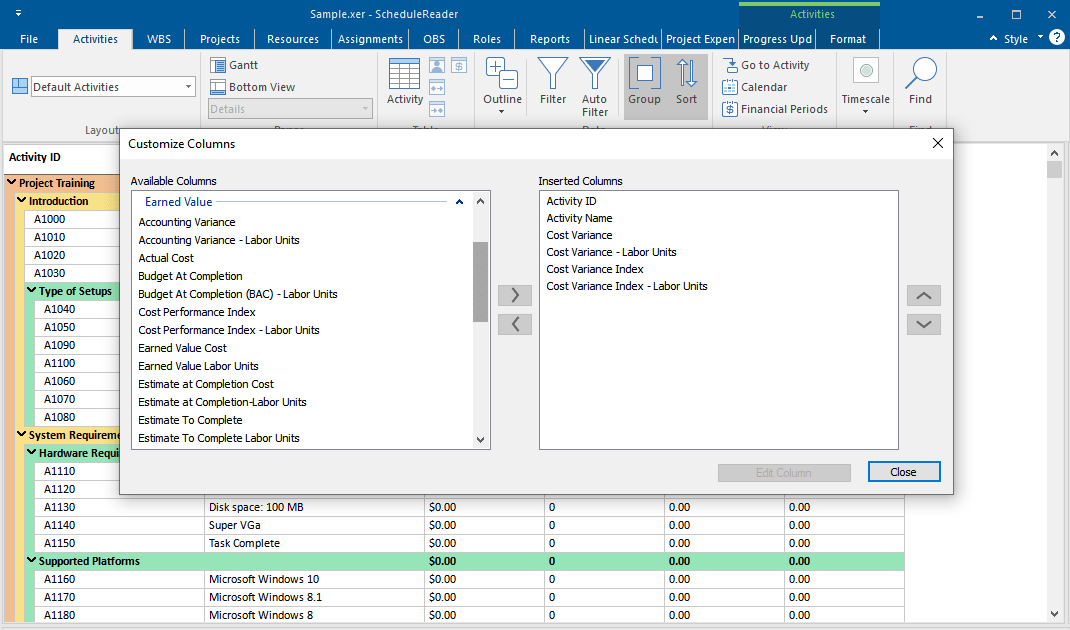Open the Outline dropdown arrow
This screenshot has width=1070, height=630.
[502, 112]
